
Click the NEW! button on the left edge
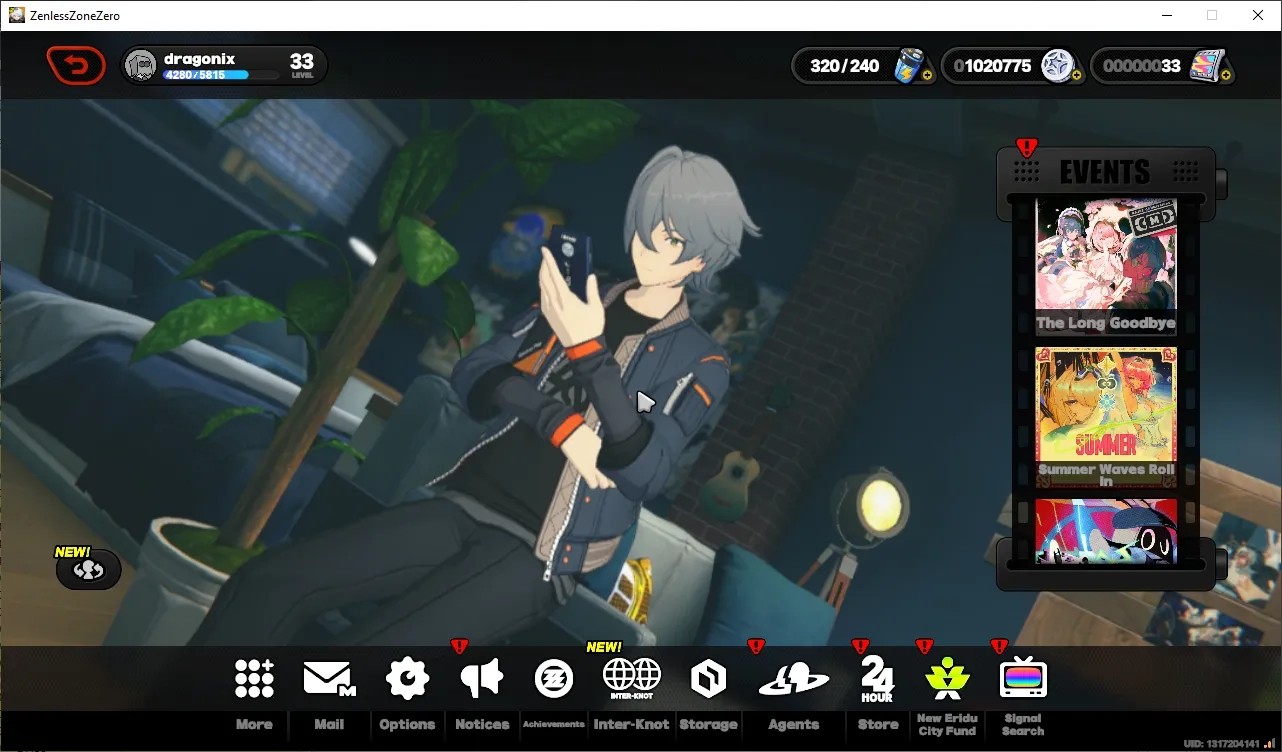[x=88, y=569]
